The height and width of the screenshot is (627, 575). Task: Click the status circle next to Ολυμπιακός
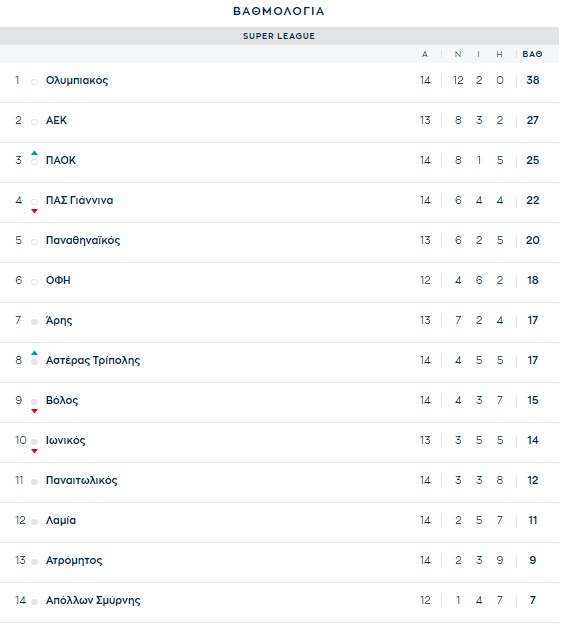coord(34,82)
